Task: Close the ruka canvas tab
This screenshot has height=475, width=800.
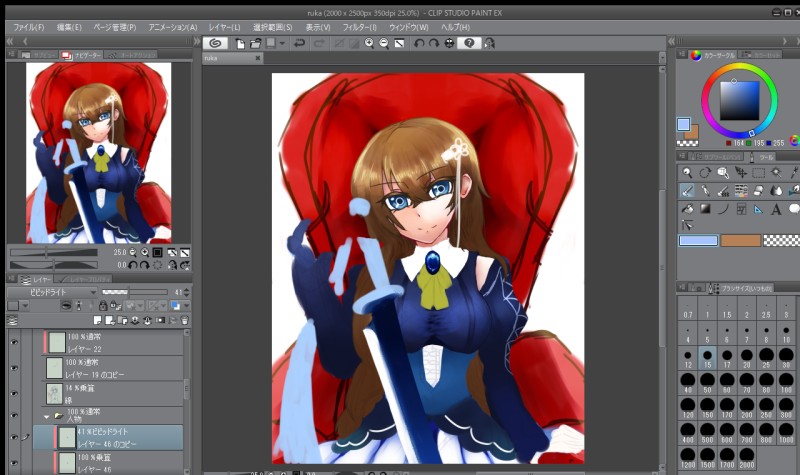Action: [258, 58]
